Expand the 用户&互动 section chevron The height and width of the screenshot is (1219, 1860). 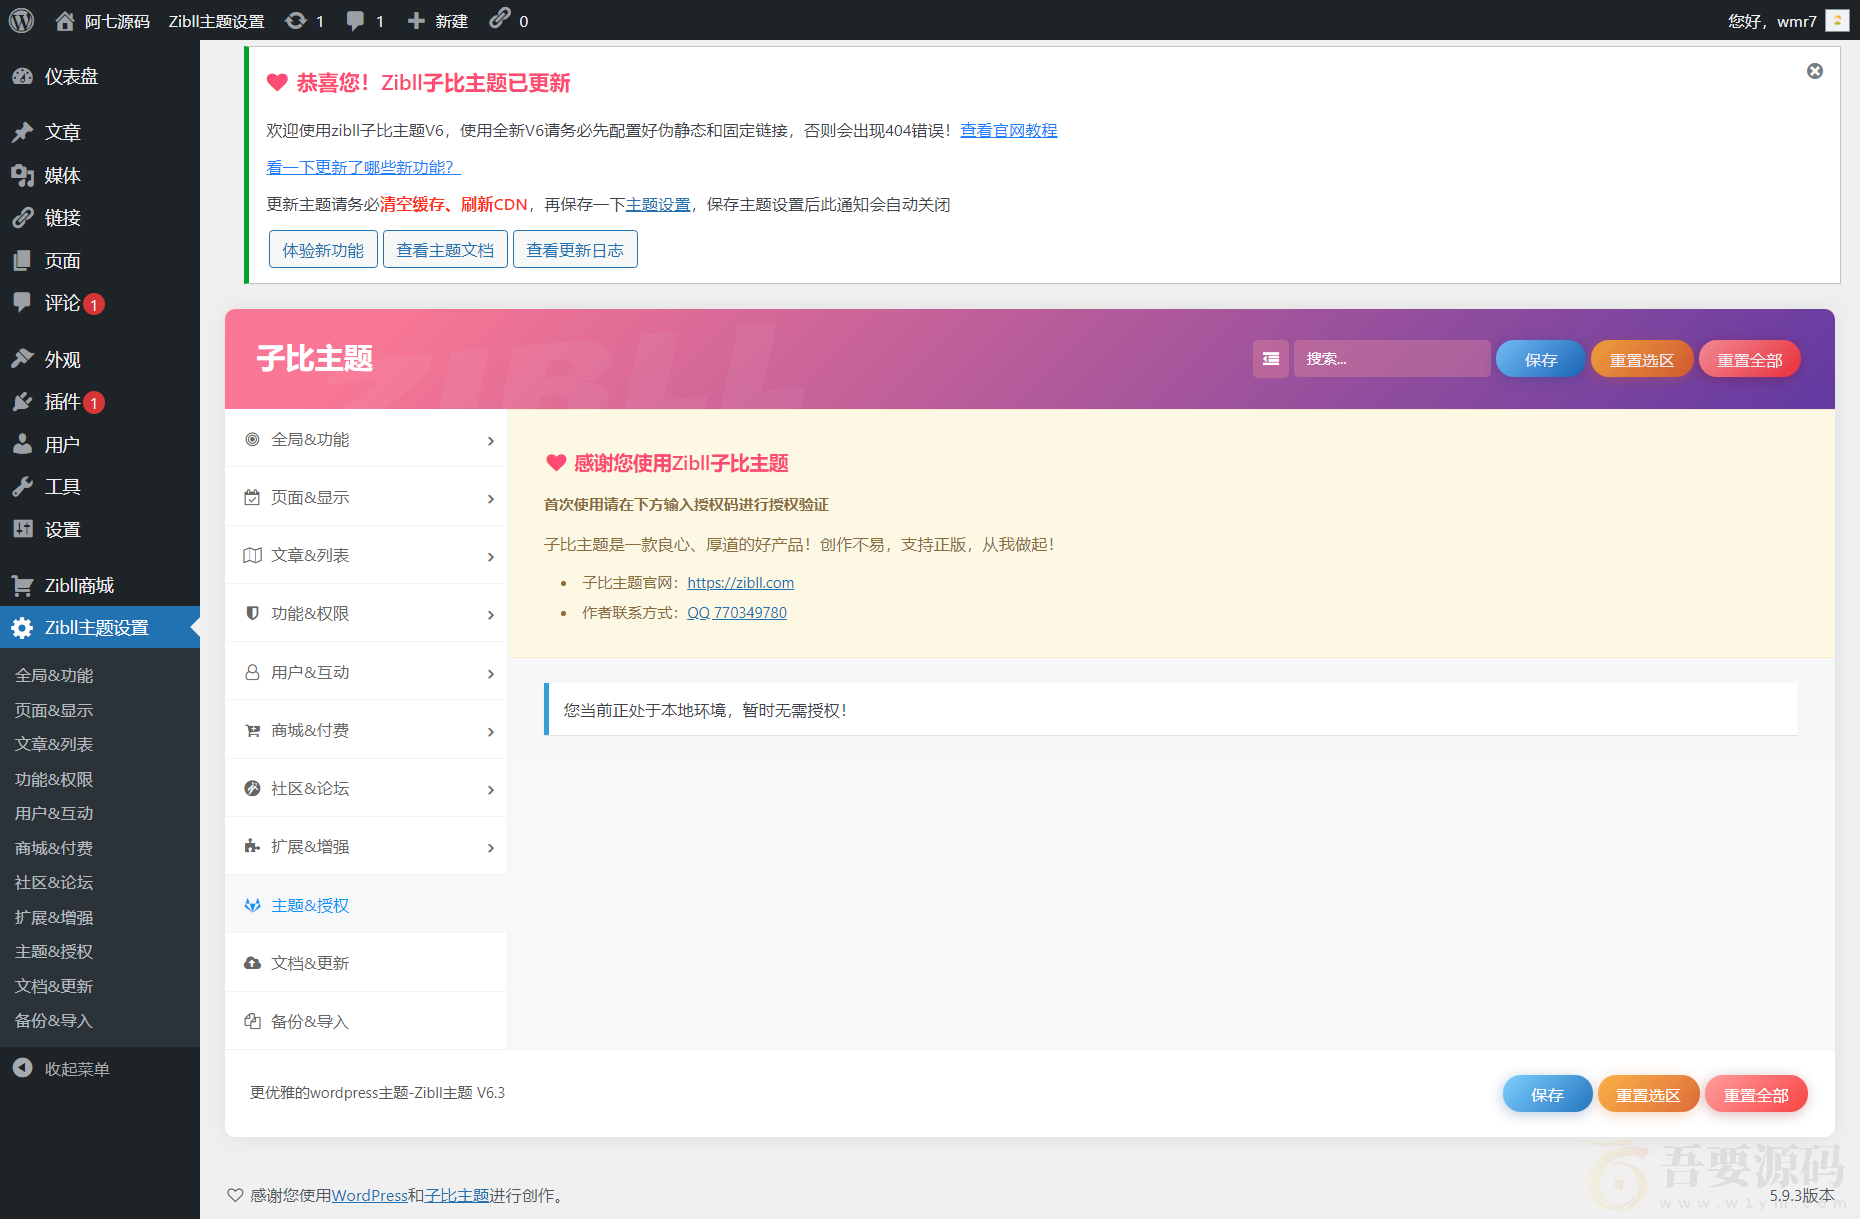(490, 674)
